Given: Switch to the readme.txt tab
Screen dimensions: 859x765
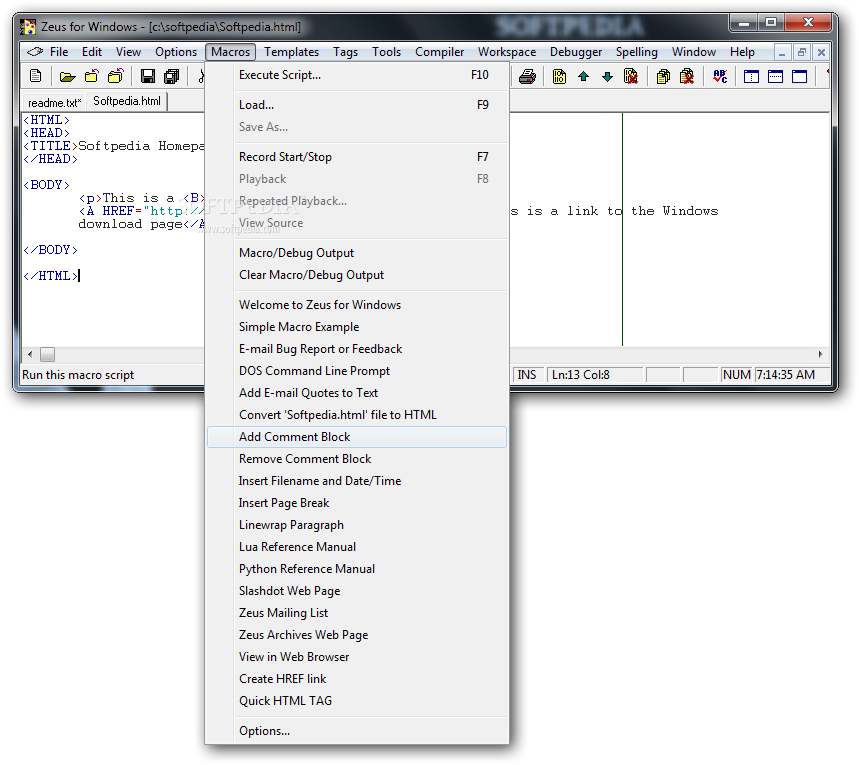Looking at the screenshot, I should [x=54, y=102].
